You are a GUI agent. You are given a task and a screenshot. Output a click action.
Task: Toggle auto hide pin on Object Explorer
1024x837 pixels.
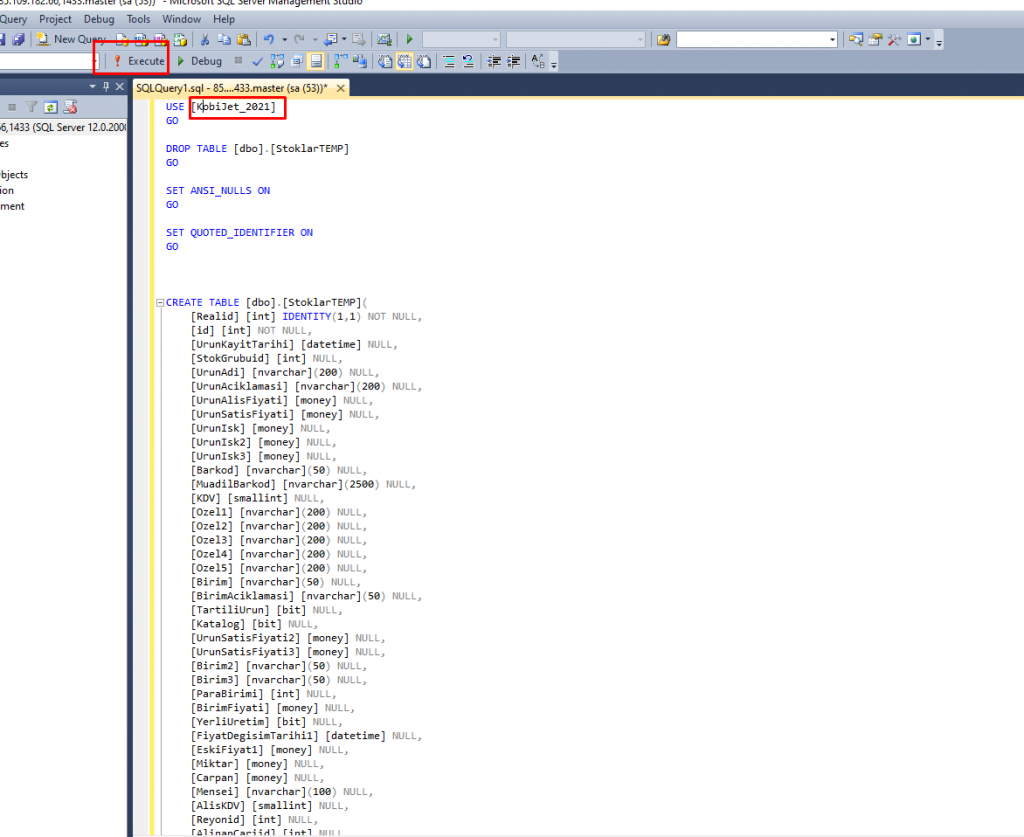pos(106,86)
